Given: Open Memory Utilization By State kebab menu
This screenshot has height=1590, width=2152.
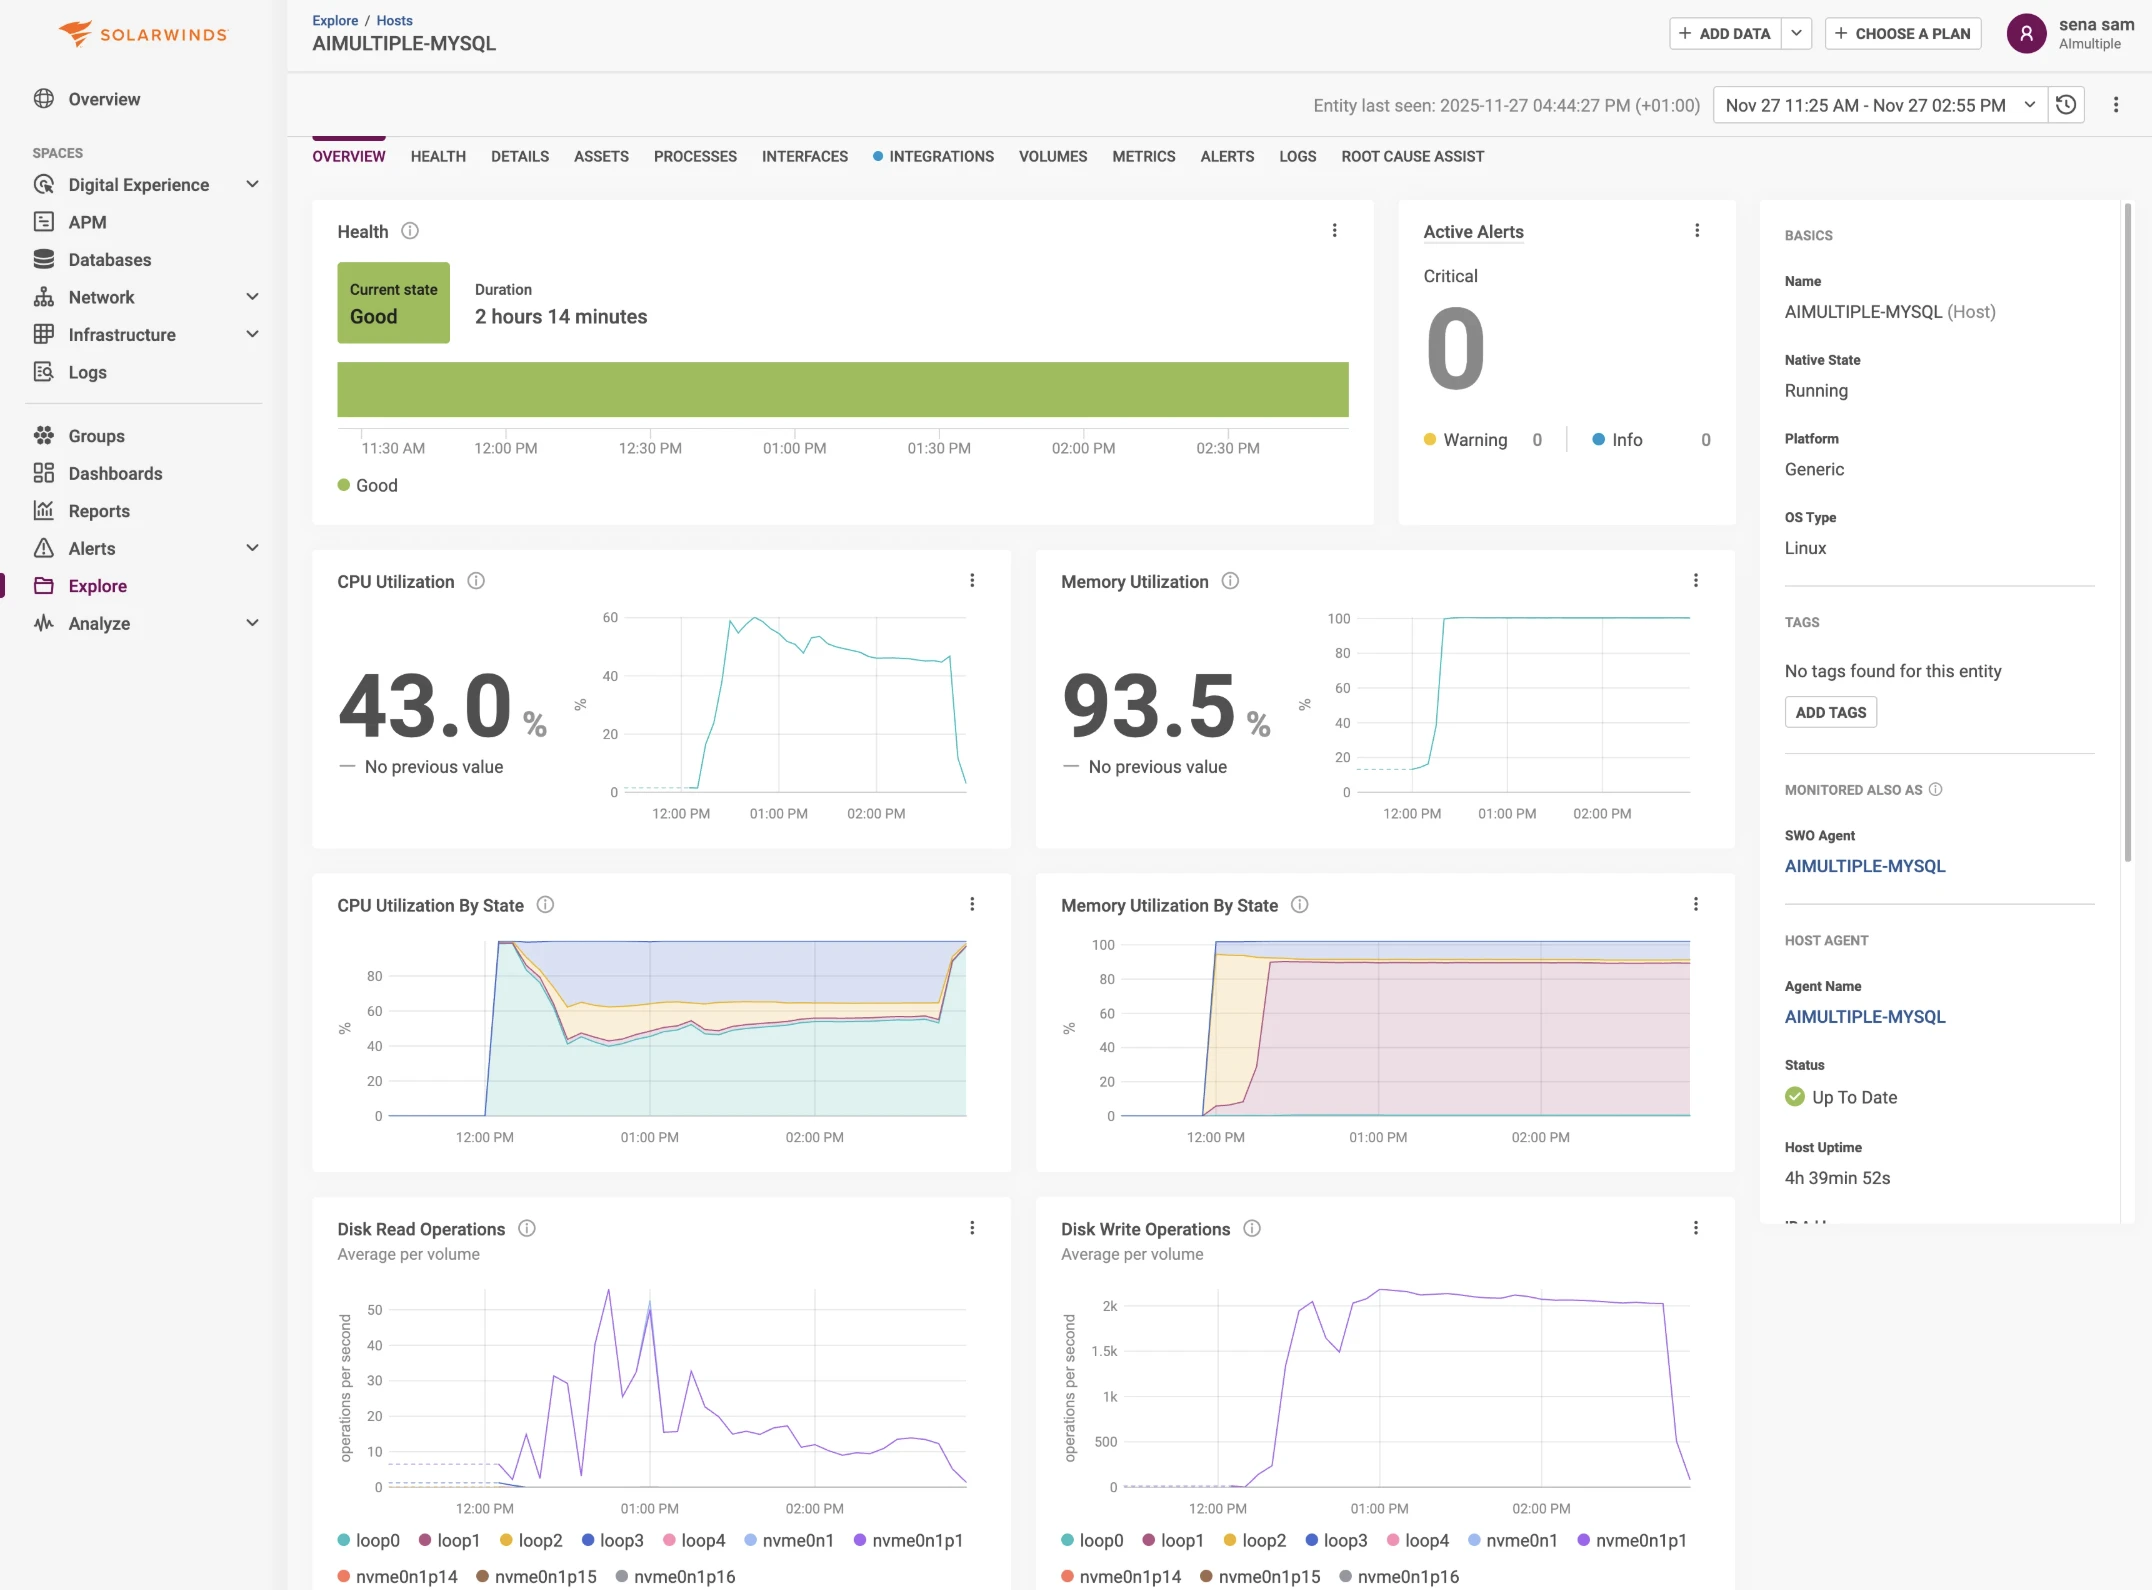Looking at the screenshot, I should pyautogui.click(x=1696, y=905).
